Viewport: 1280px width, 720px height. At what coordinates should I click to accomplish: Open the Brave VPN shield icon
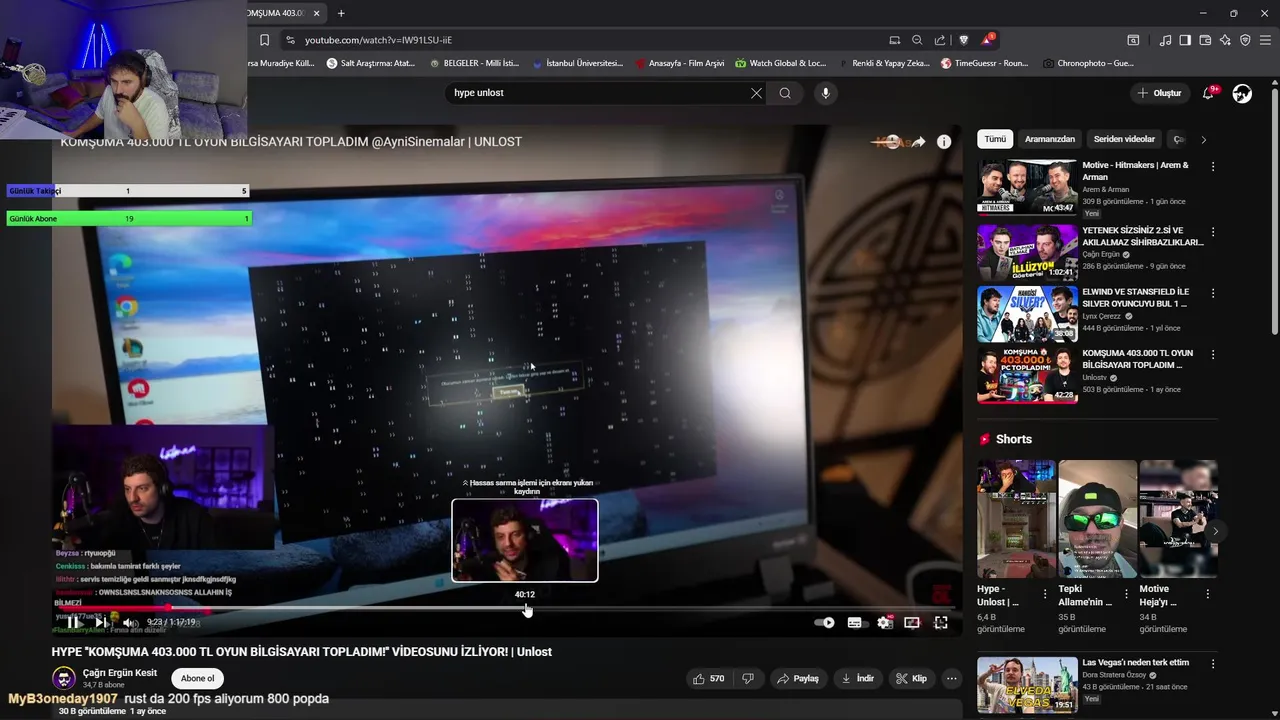[x=1245, y=40]
